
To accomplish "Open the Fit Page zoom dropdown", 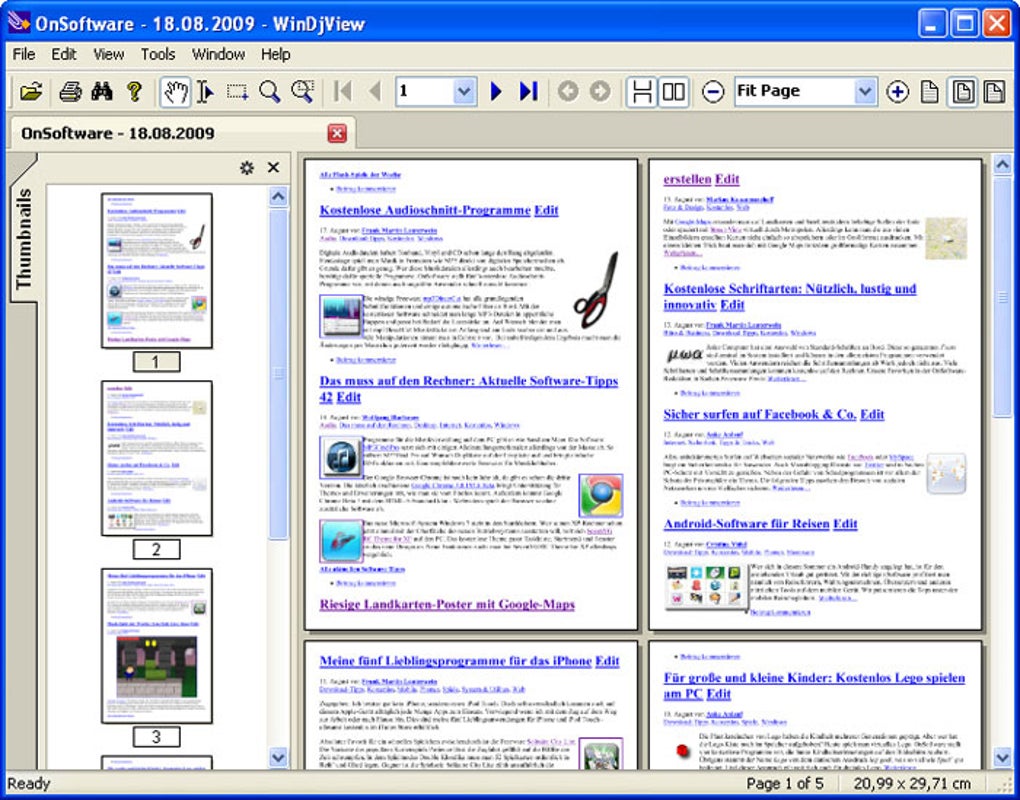I will pyautogui.click(x=865, y=92).
